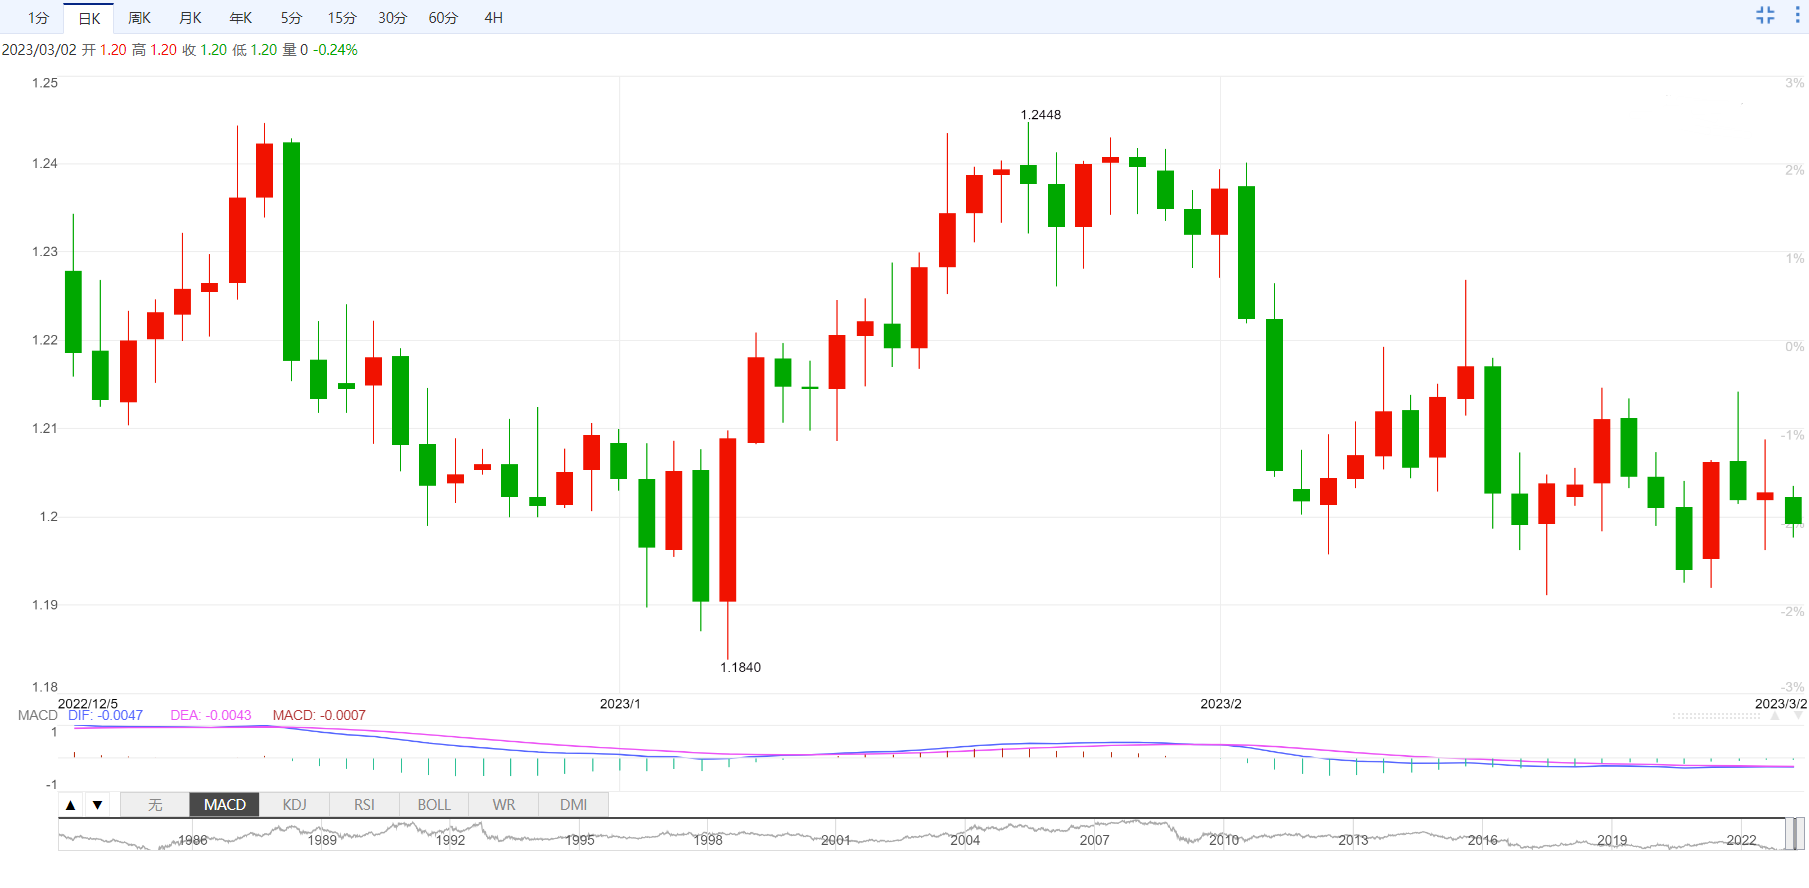The height and width of the screenshot is (888, 1809).
Task: Show the RSI indicator panel
Action: [x=364, y=805]
